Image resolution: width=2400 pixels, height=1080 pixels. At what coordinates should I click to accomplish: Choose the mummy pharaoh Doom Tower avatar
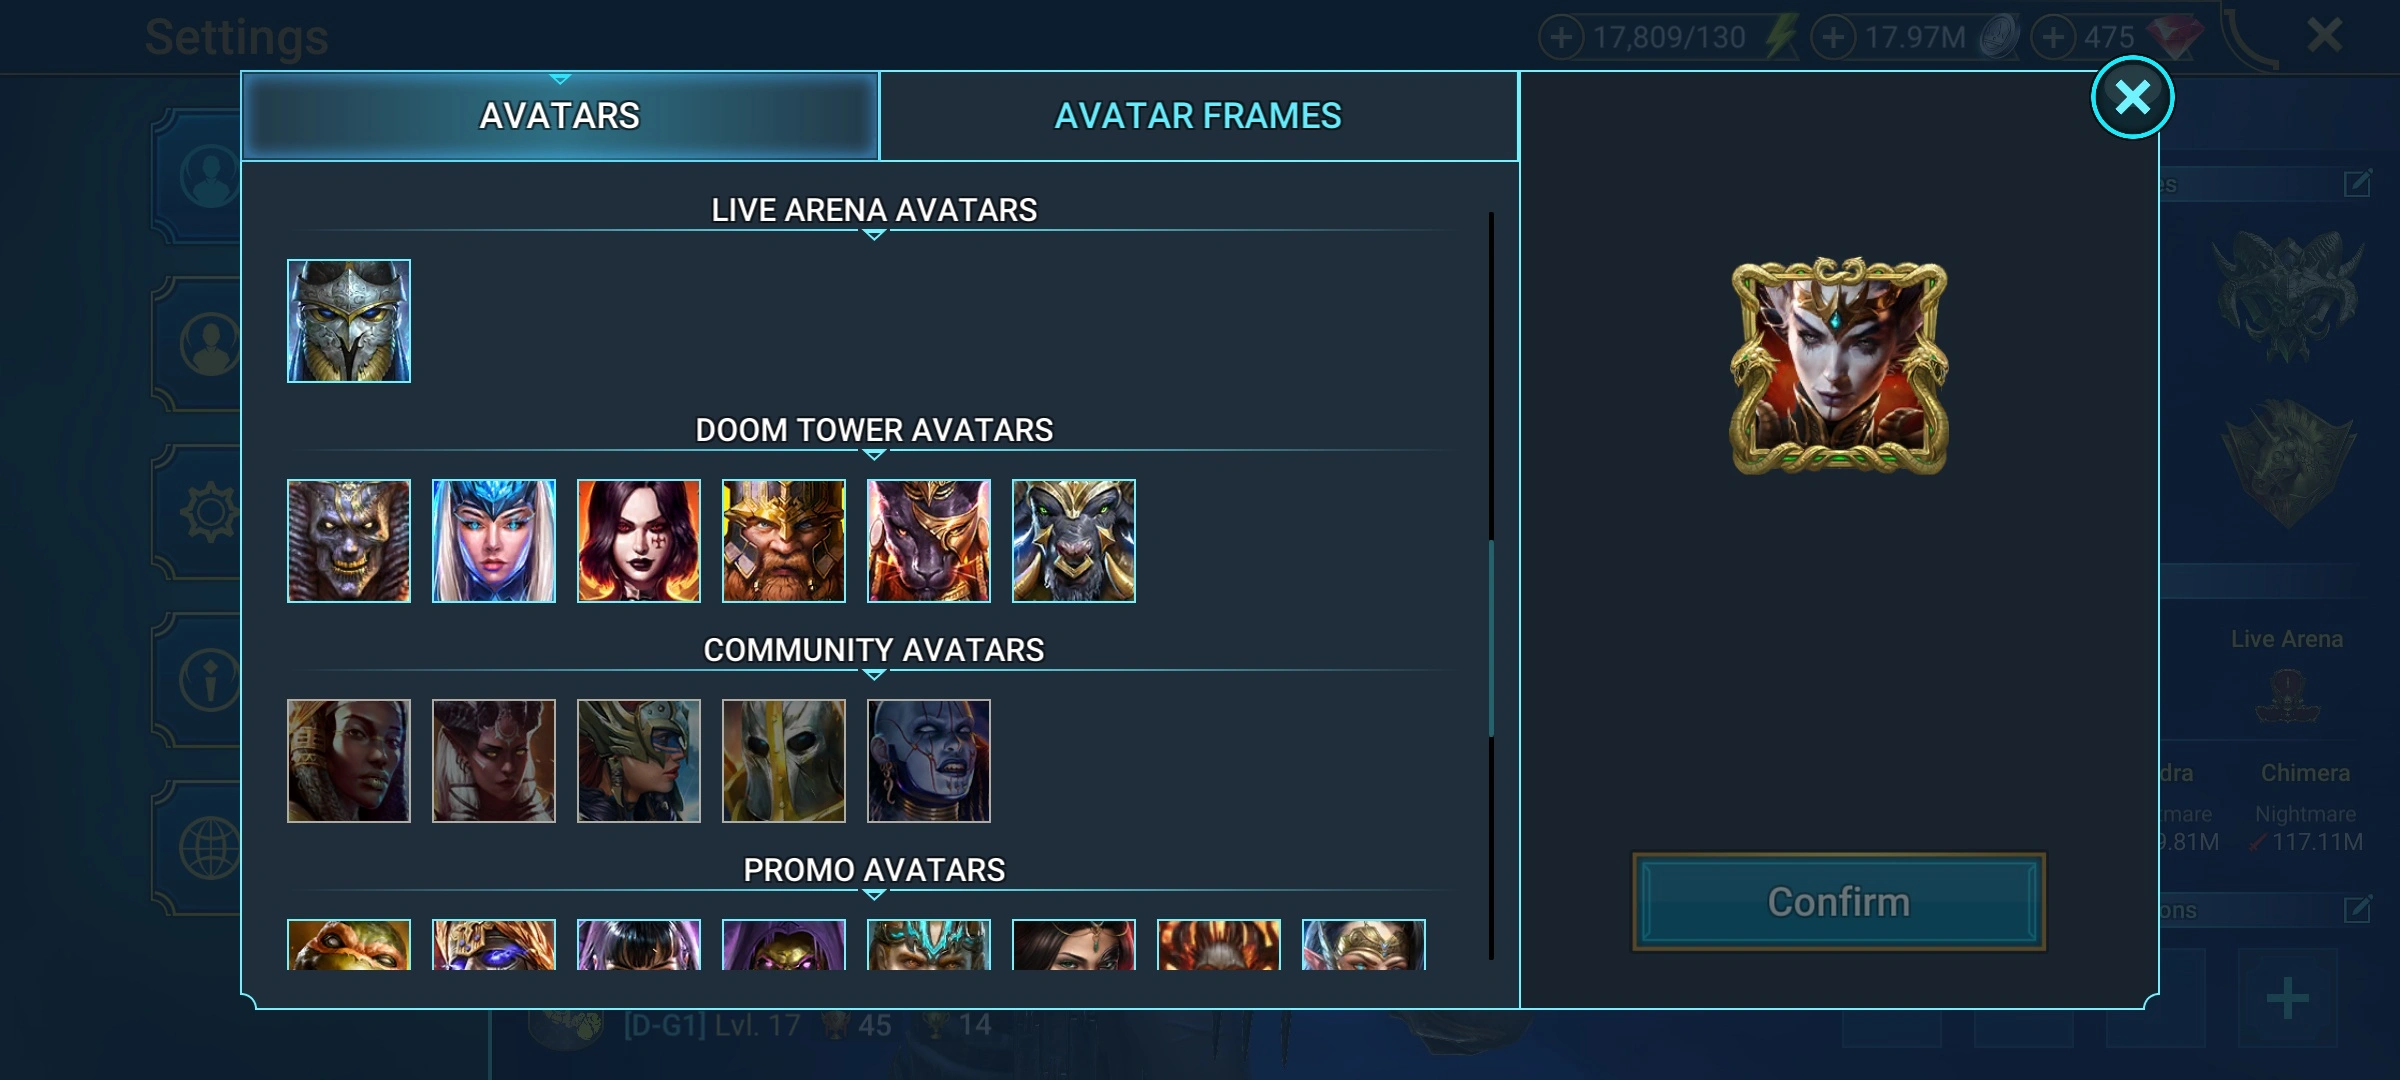pos(349,541)
